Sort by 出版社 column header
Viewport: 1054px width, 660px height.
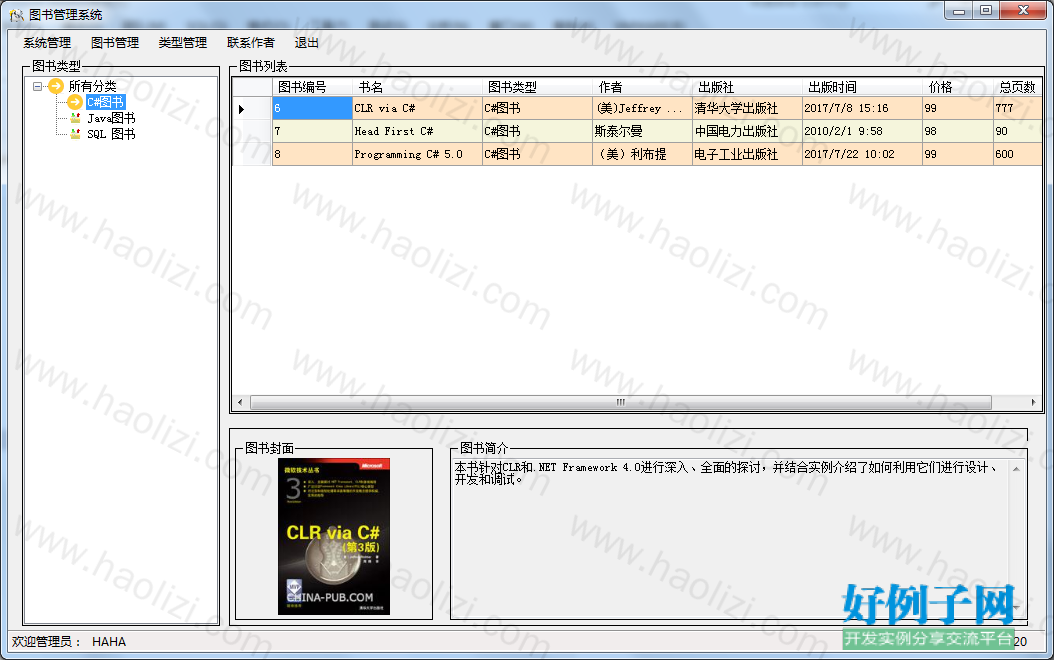(747, 87)
